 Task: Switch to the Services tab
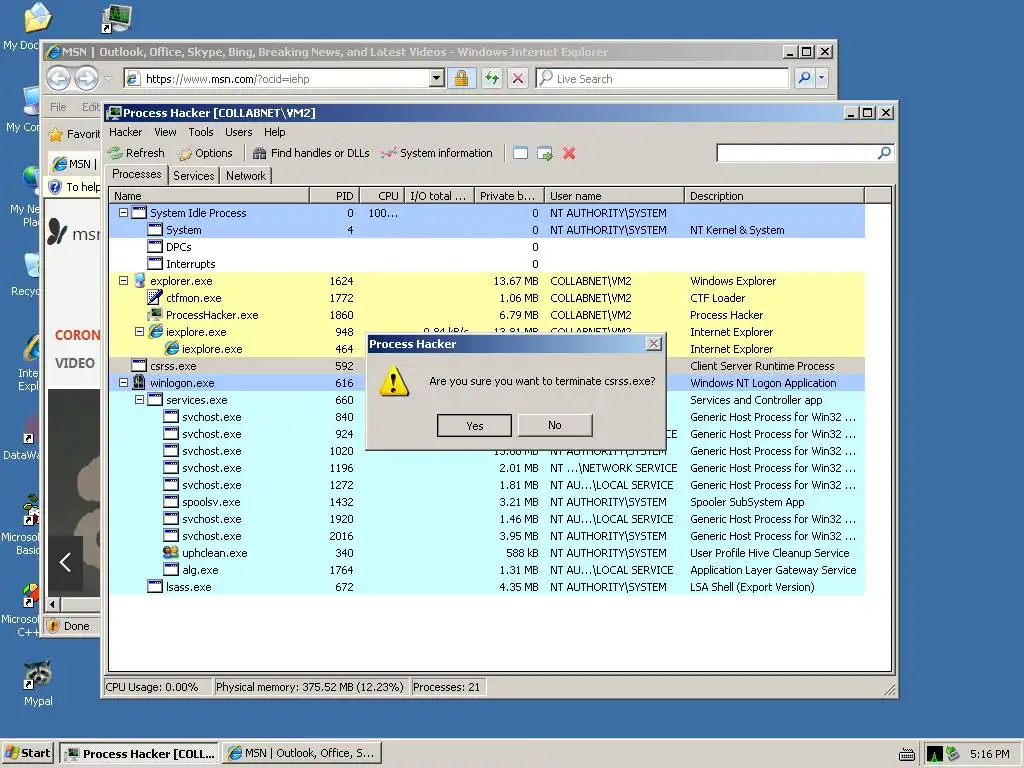(193, 176)
